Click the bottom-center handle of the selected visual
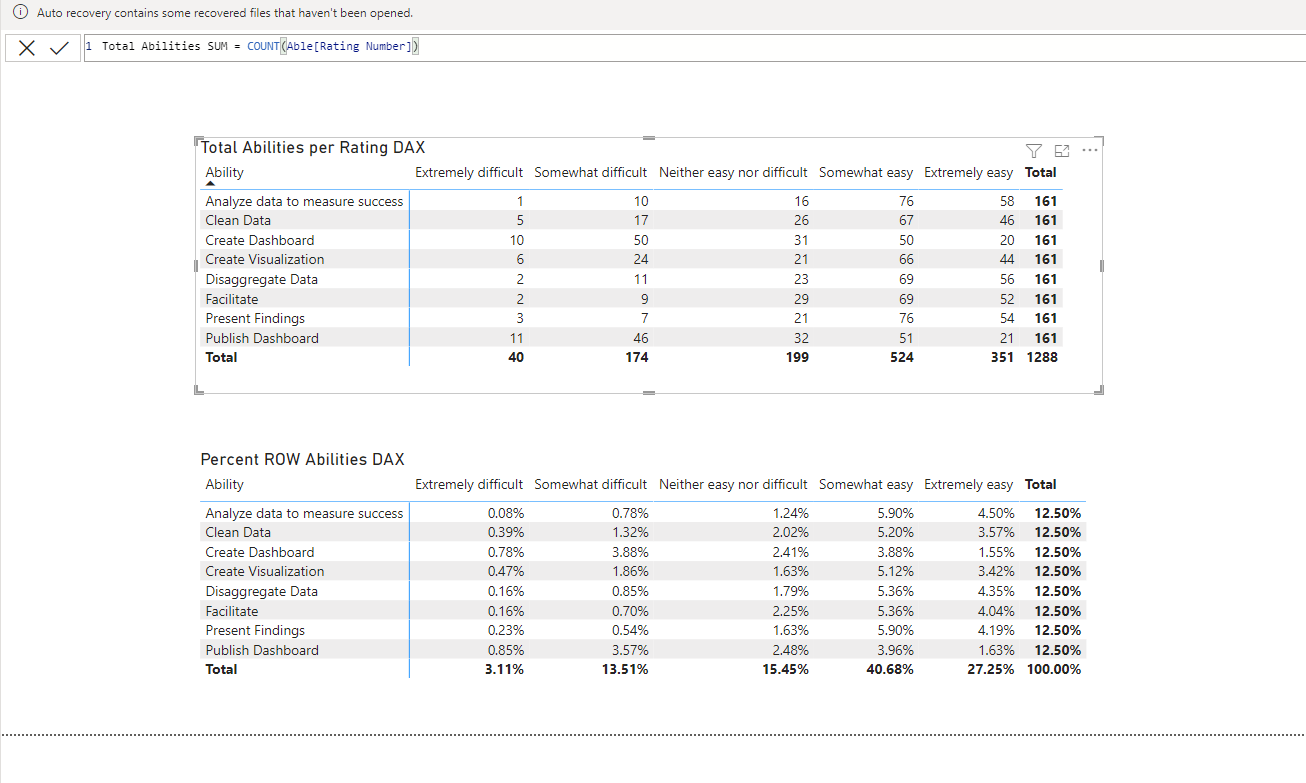1306x783 pixels. [648, 392]
